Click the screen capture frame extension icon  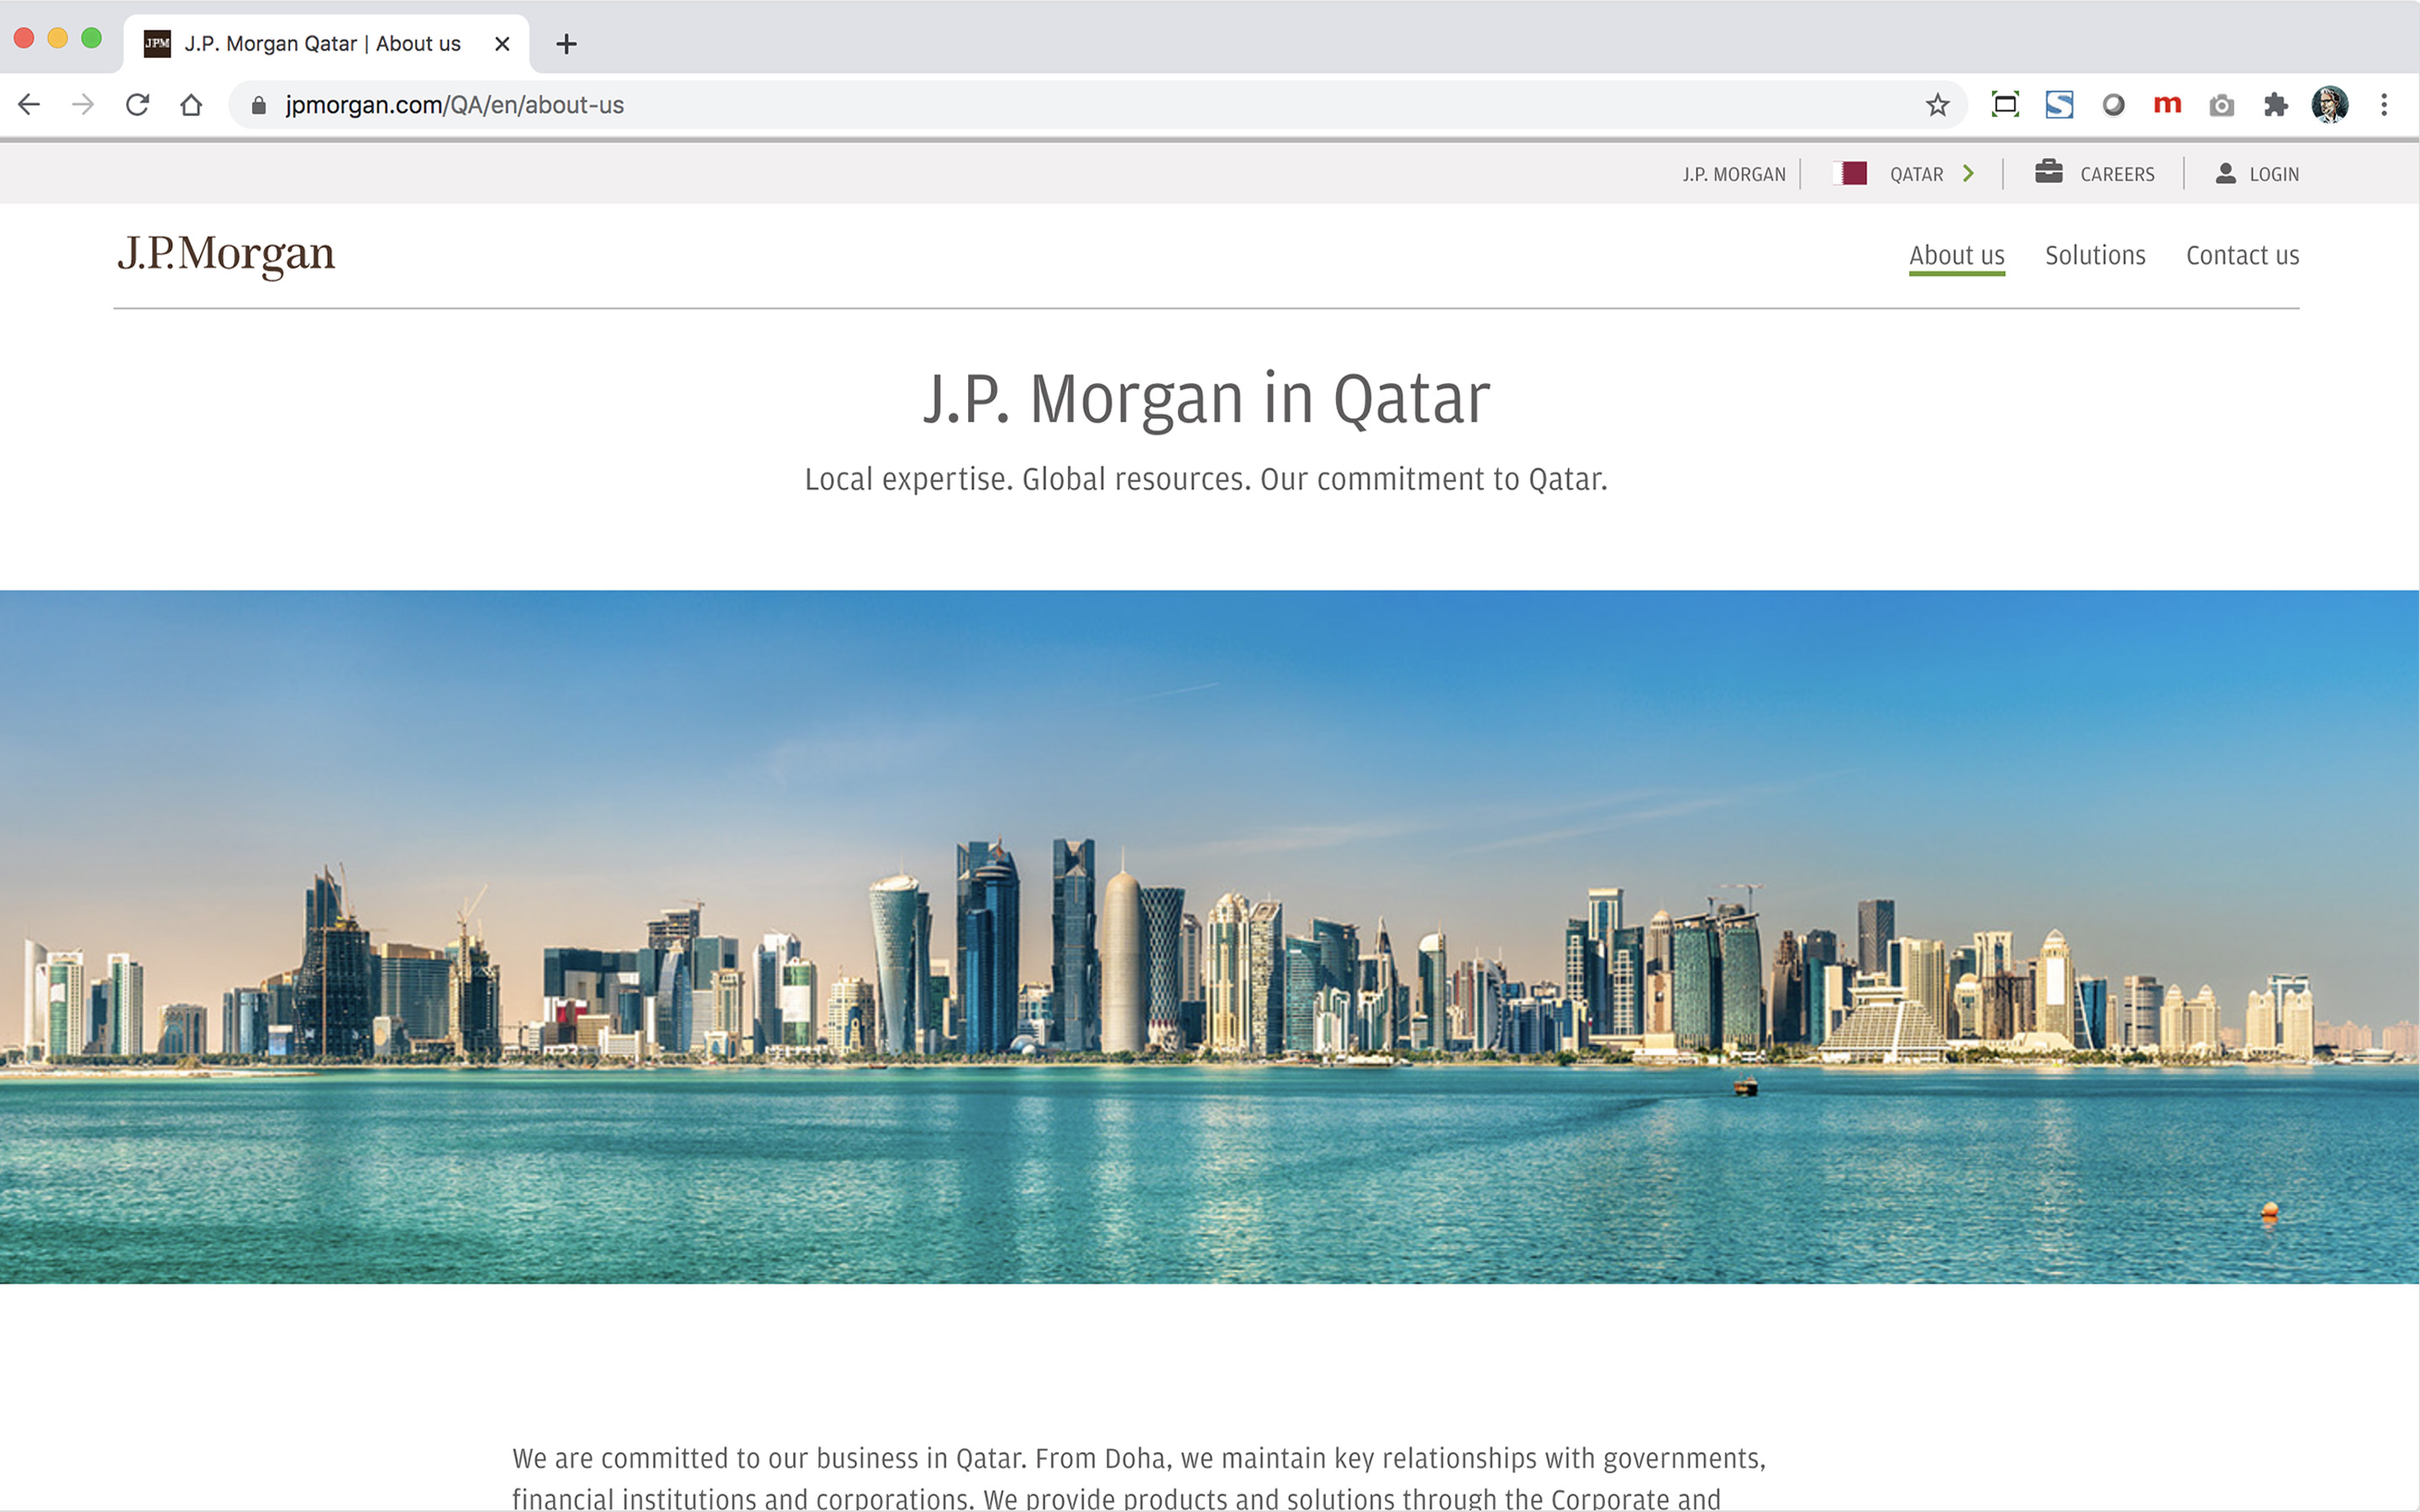[2005, 104]
